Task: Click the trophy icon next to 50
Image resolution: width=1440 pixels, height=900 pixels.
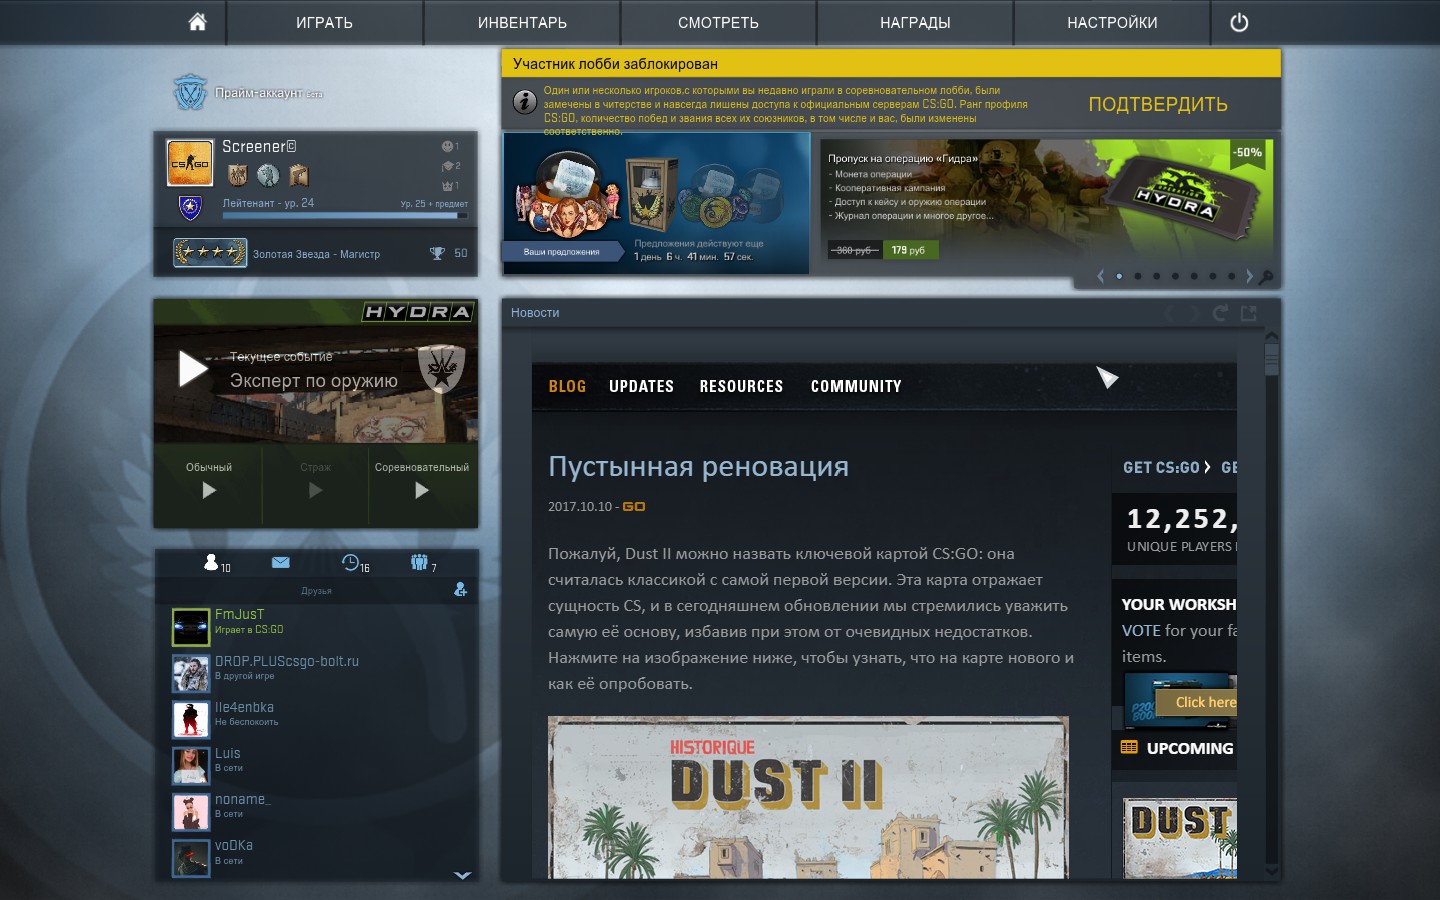Action: tap(437, 253)
